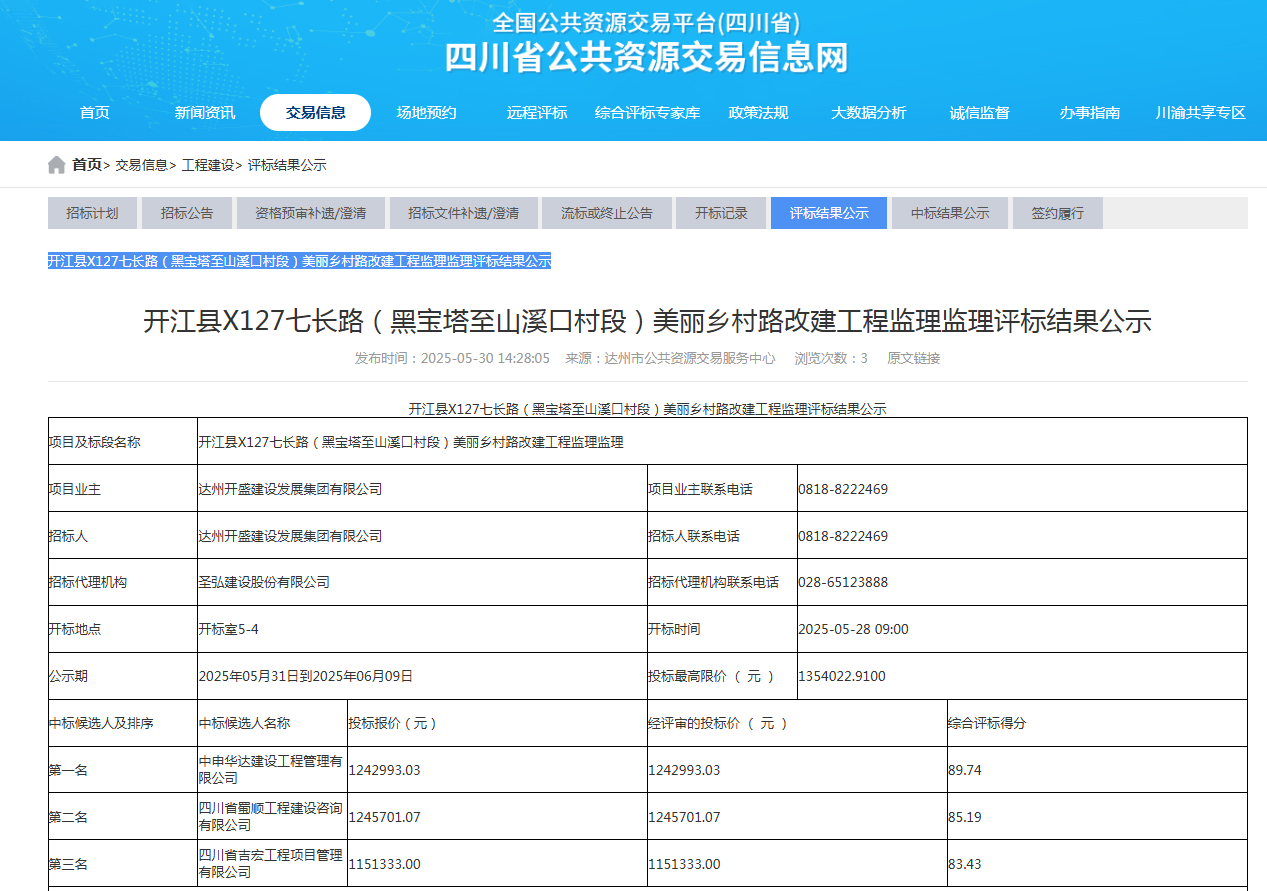The height and width of the screenshot is (891, 1267).
Task: Select the 中标结果公示 tab
Action: (950, 213)
